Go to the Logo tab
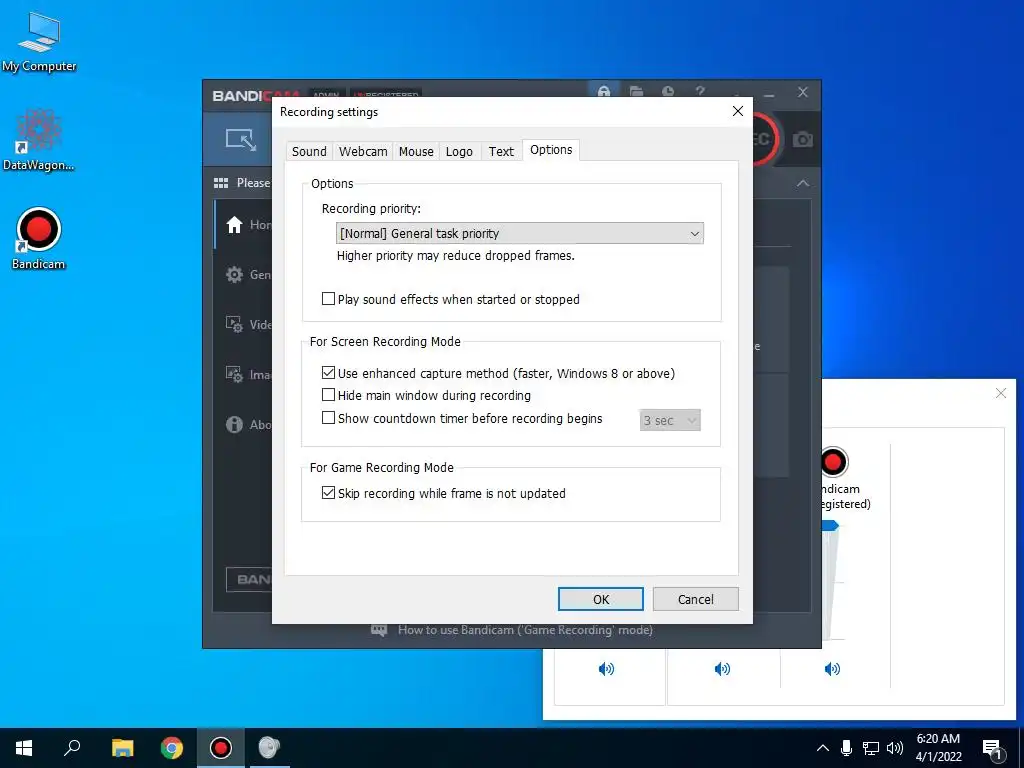Image resolution: width=1024 pixels, height=768 pixels. coord(459,152)
